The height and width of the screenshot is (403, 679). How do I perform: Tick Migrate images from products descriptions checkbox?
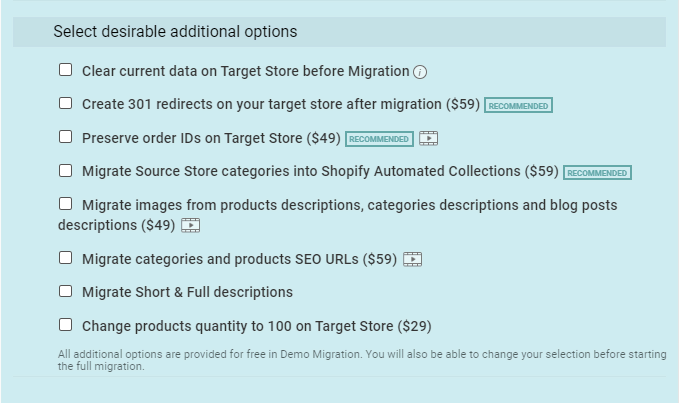[x=66, y=204]
